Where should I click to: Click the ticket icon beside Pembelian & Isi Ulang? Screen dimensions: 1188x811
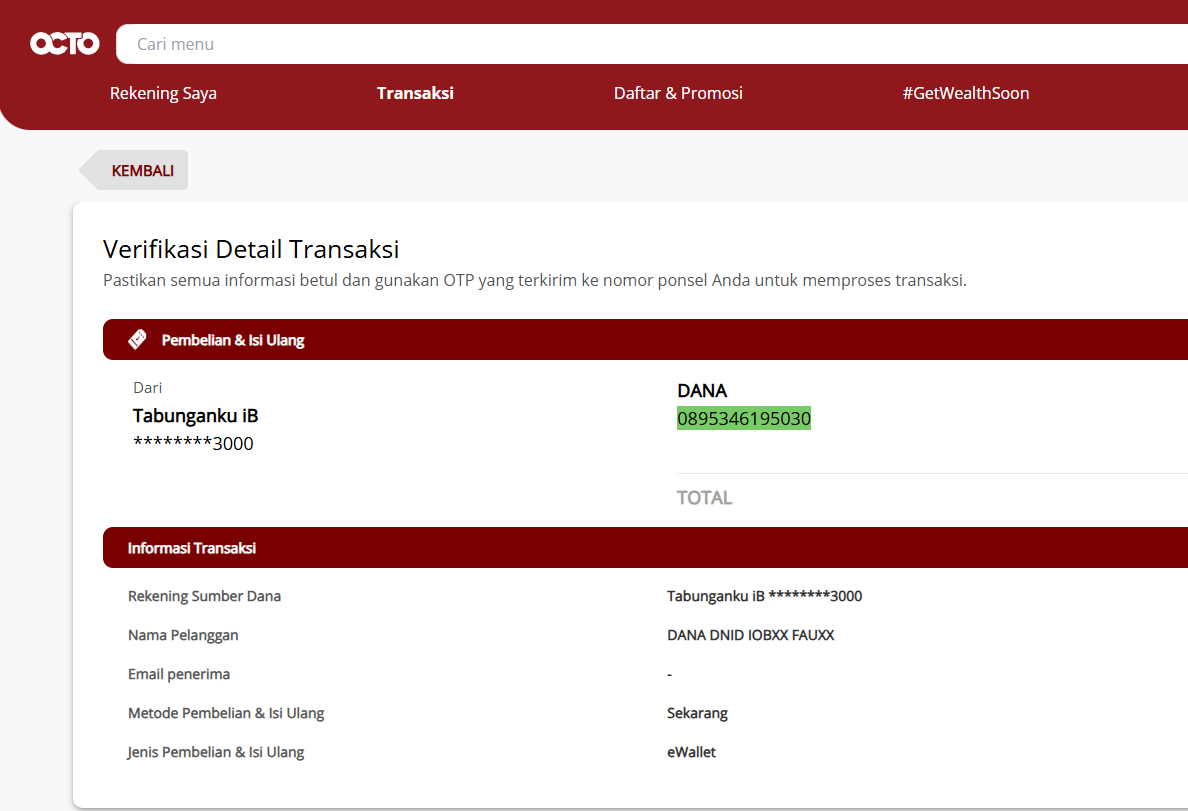point(137,340)
